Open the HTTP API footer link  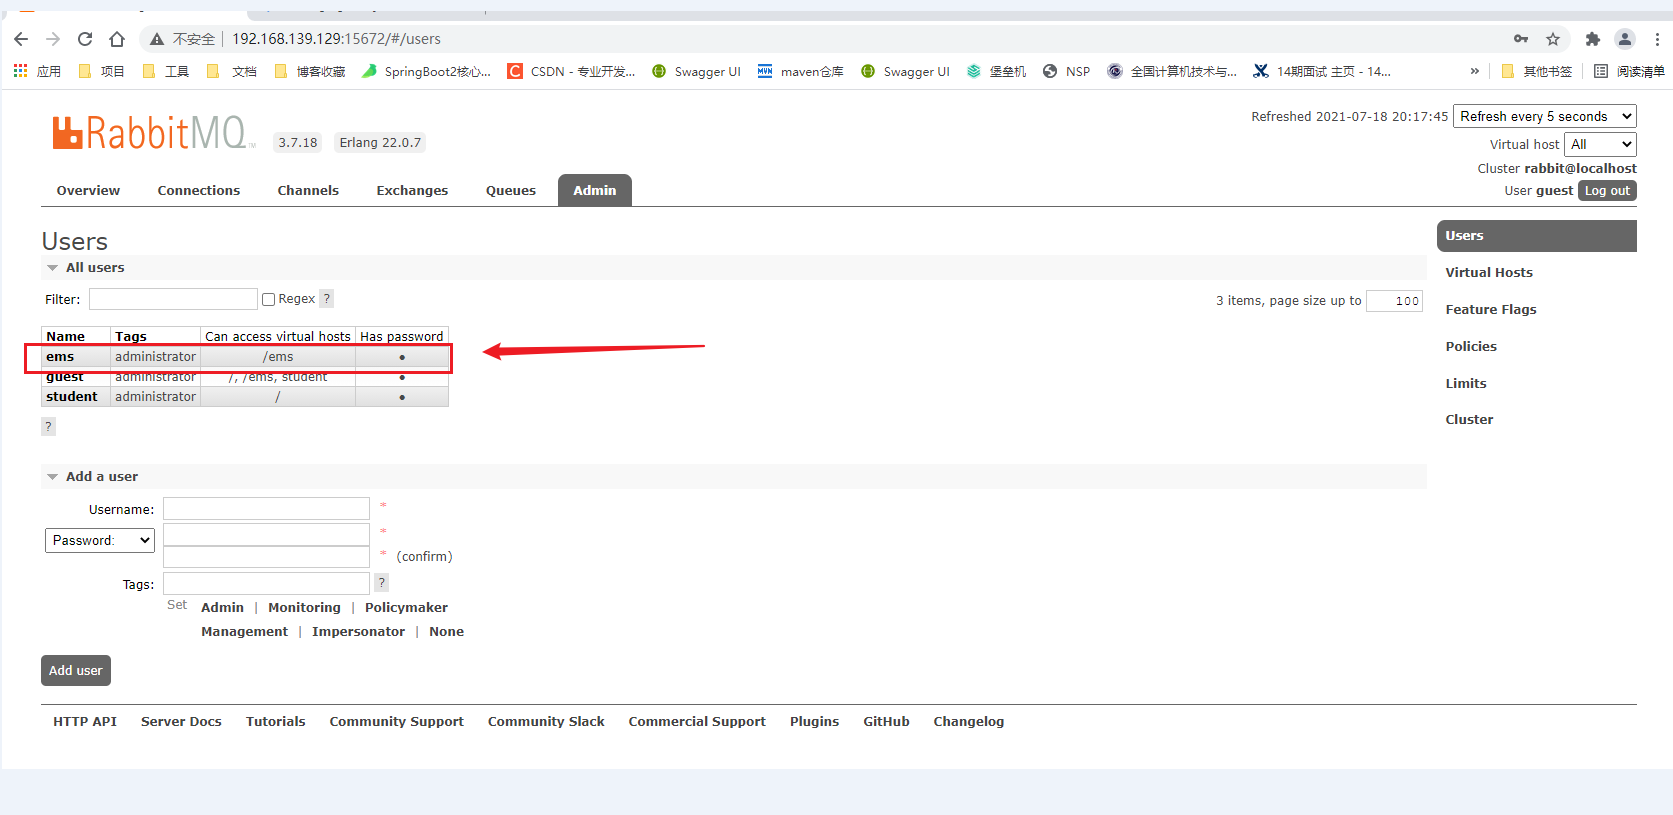[x=85, y=721]
